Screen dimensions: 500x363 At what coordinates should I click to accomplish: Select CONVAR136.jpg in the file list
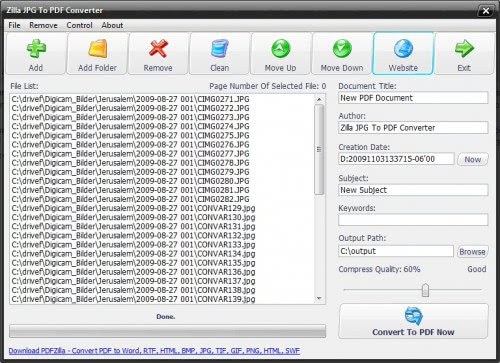coord(133,272)
